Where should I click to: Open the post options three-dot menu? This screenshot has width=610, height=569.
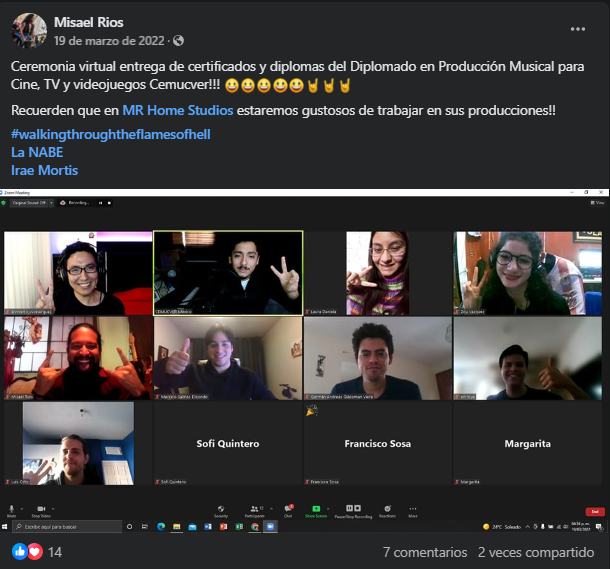coord(578,29)
